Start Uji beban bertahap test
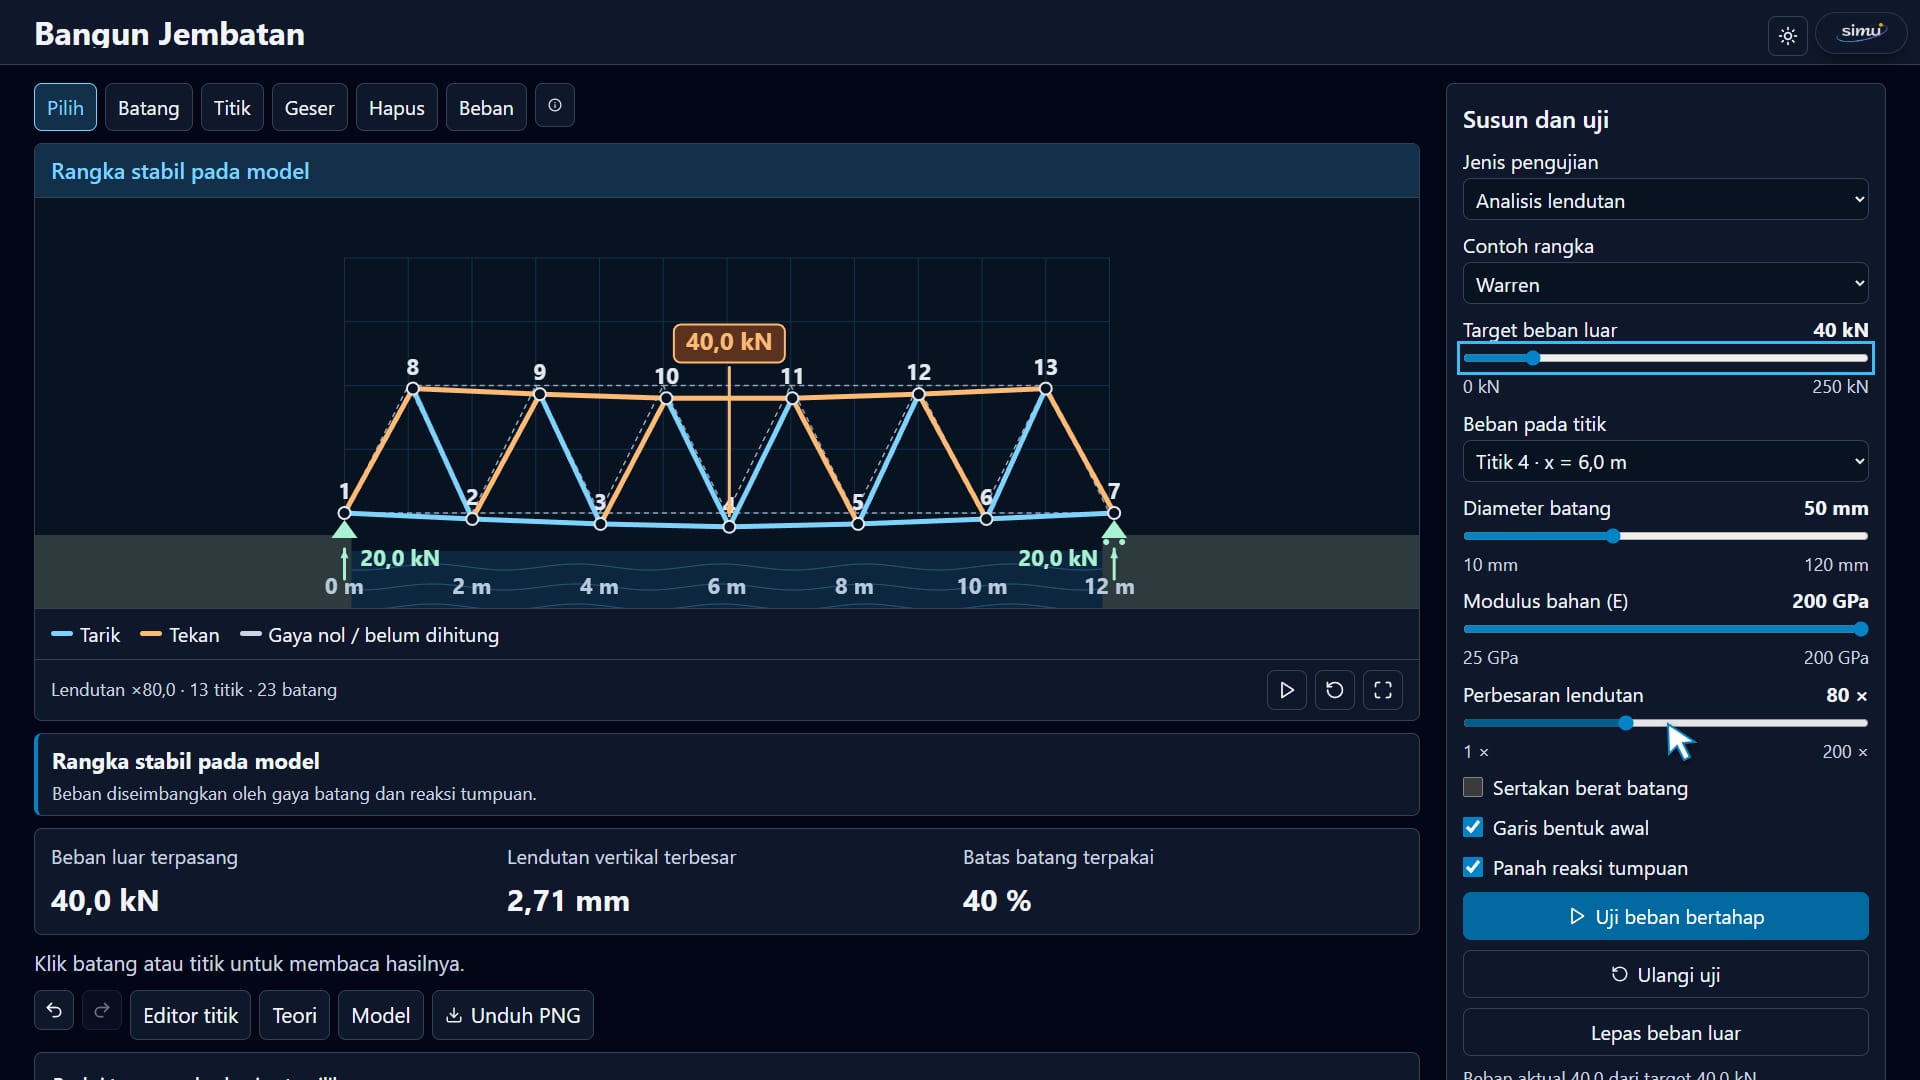1920x1080 pixels. (x=1666, y=916)
